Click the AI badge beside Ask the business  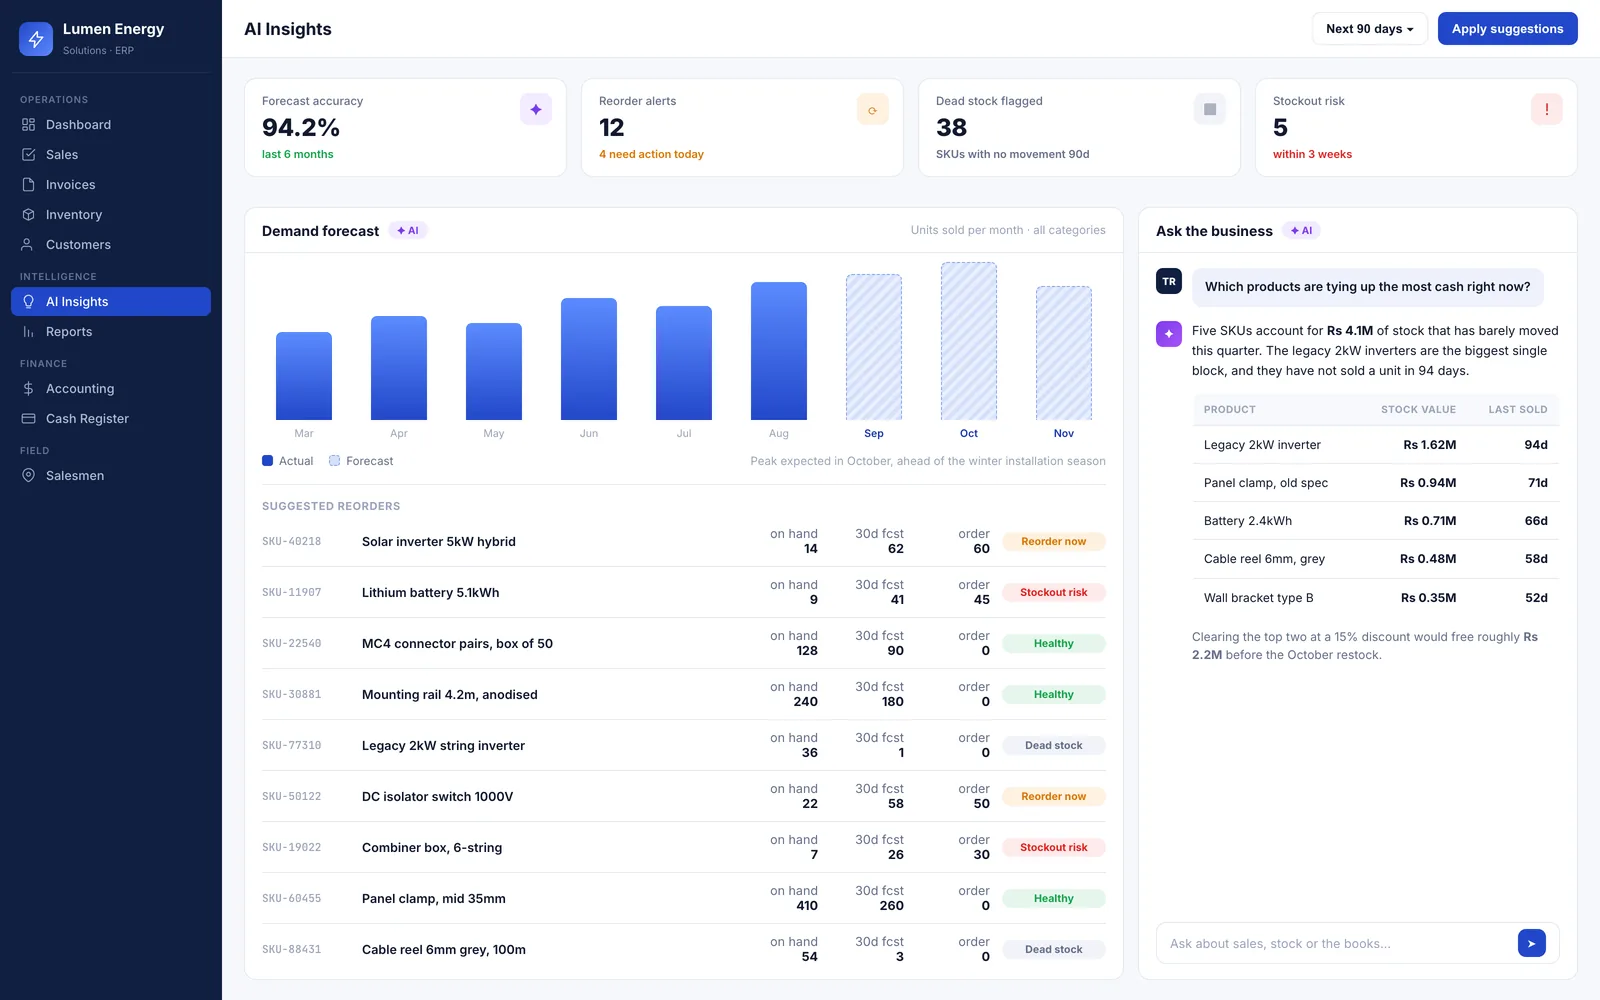click(x=1301, y=231)
